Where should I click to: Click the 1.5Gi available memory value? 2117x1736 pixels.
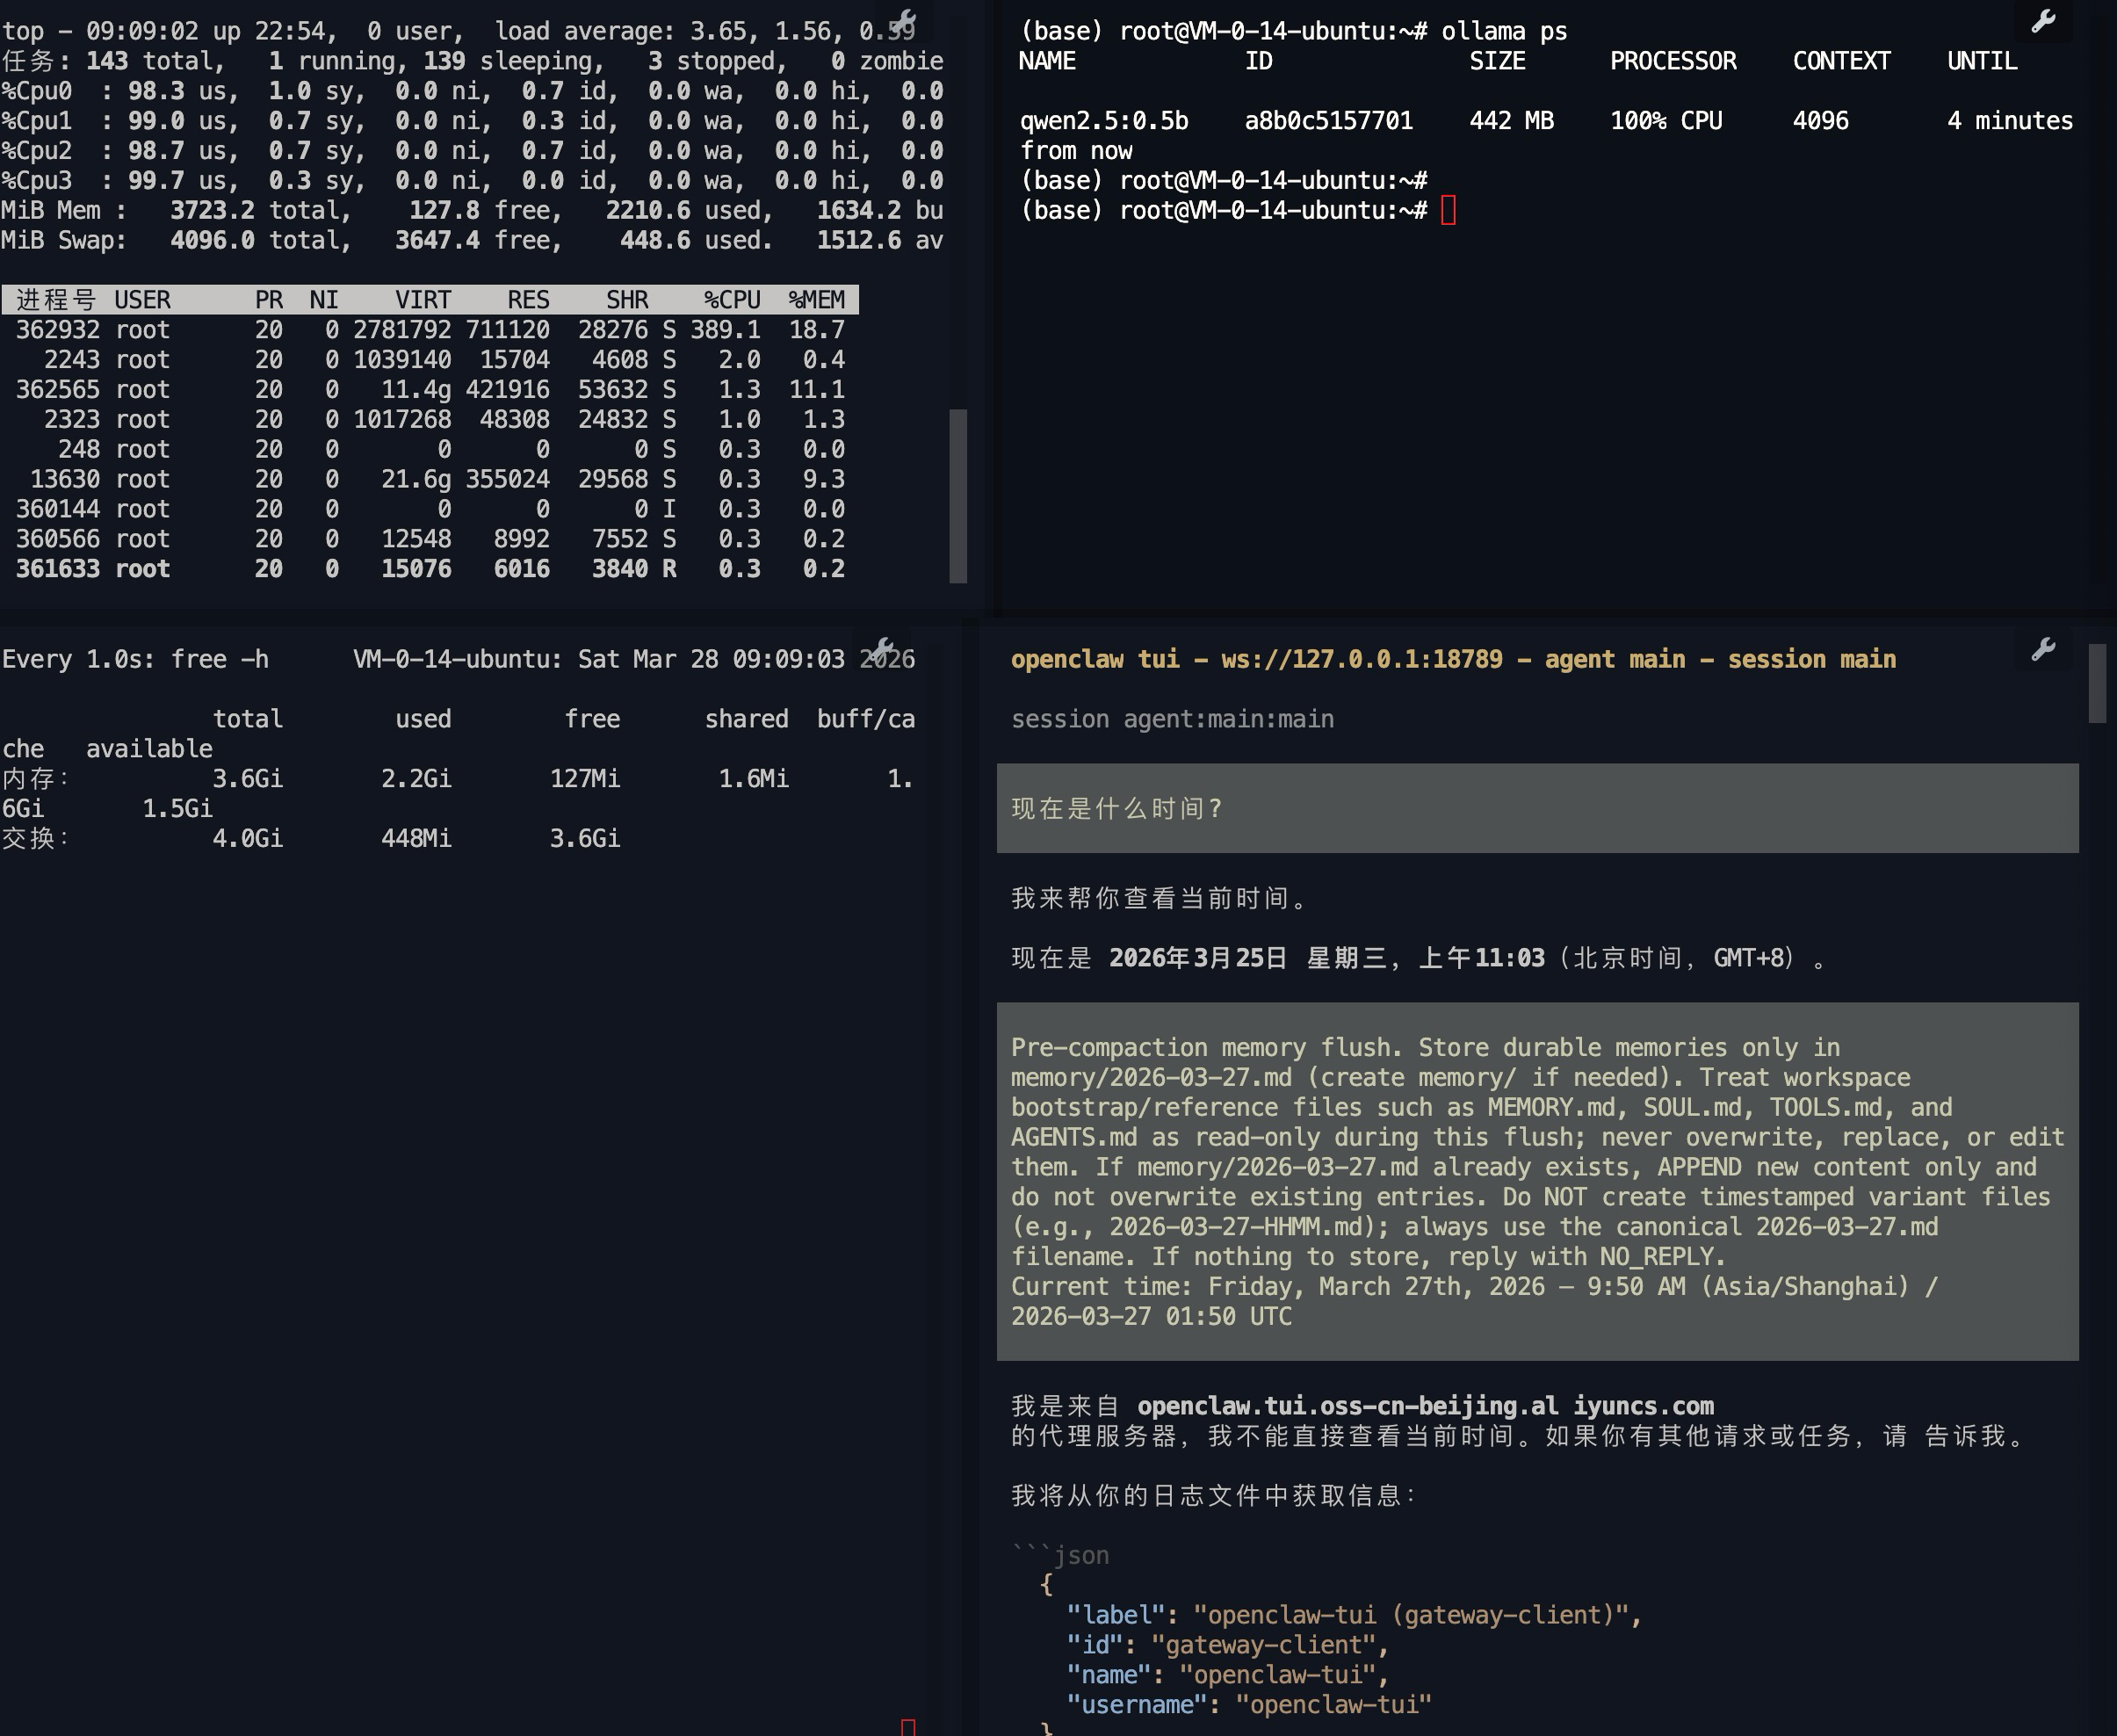pos(177,809)
